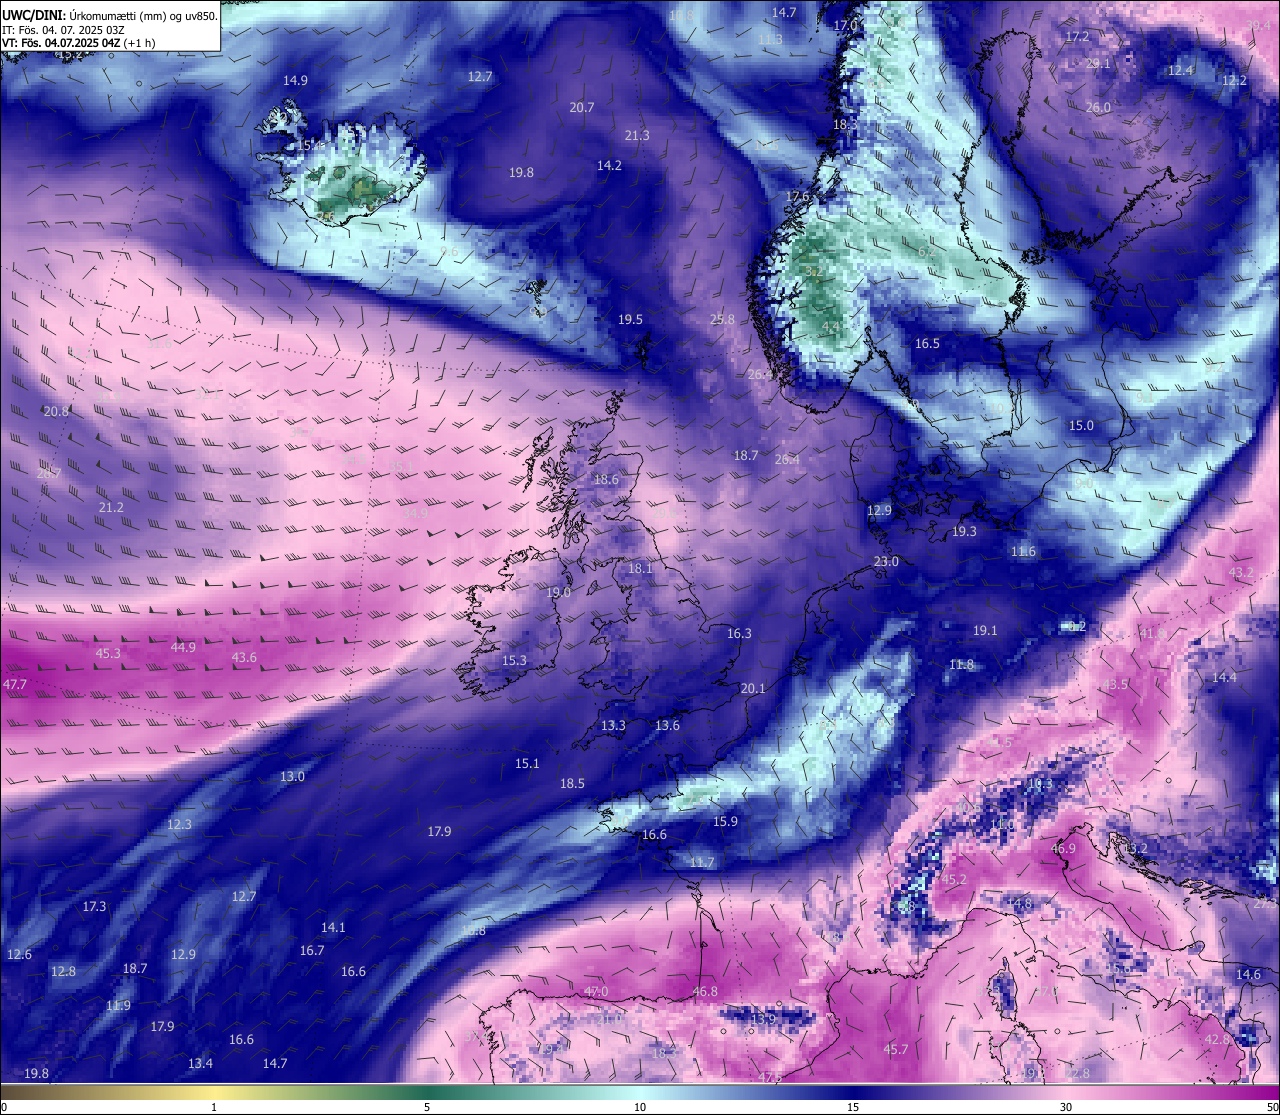
Task: Select the 21.3 value label
Action: tap(636, 135)
